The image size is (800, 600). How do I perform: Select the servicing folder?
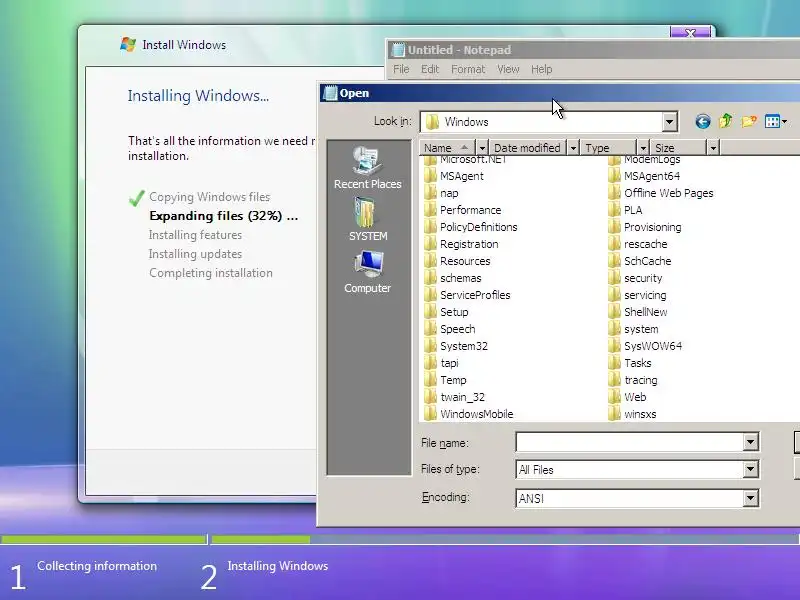[637, 295]
